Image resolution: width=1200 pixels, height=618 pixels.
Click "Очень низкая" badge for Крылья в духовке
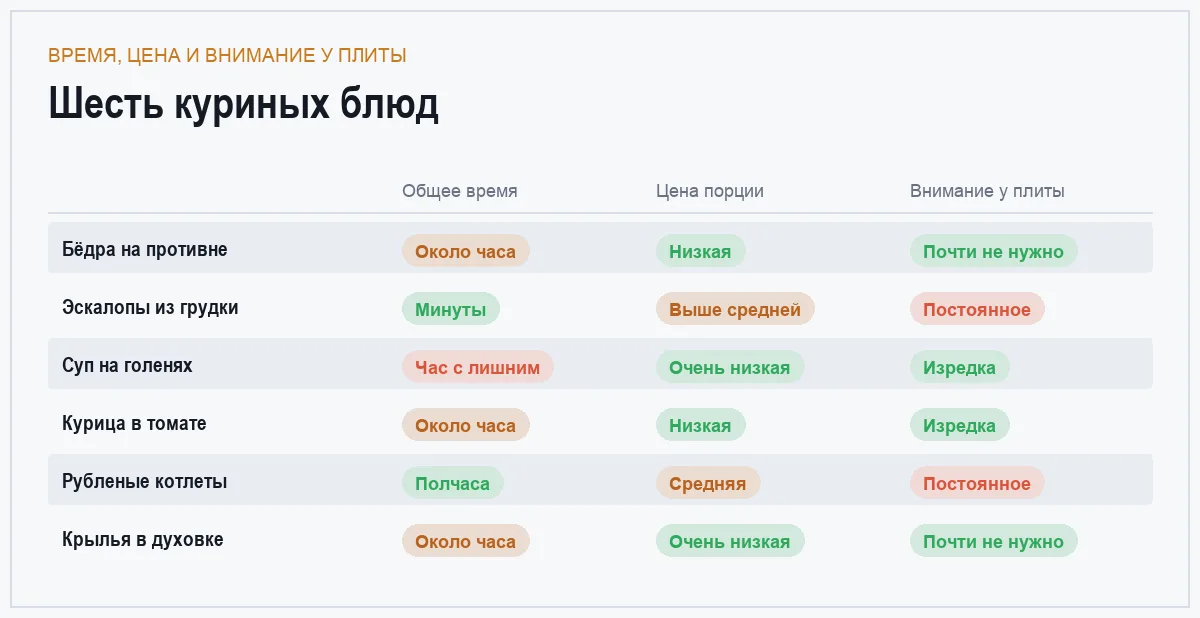tap(730, 541)
